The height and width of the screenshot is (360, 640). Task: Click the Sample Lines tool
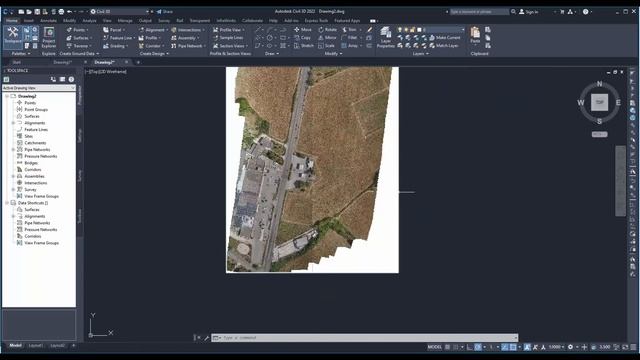pyautogui.click(x=228, y=38)
